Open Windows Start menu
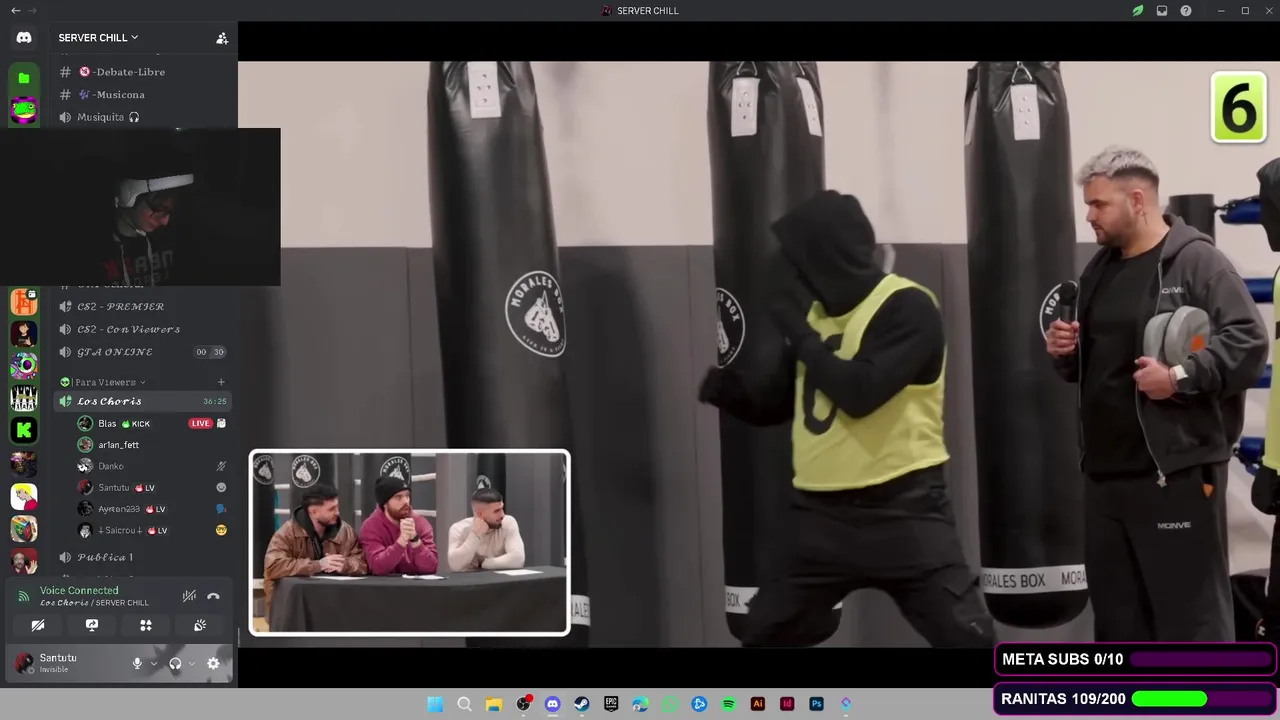 coord(435,704)
